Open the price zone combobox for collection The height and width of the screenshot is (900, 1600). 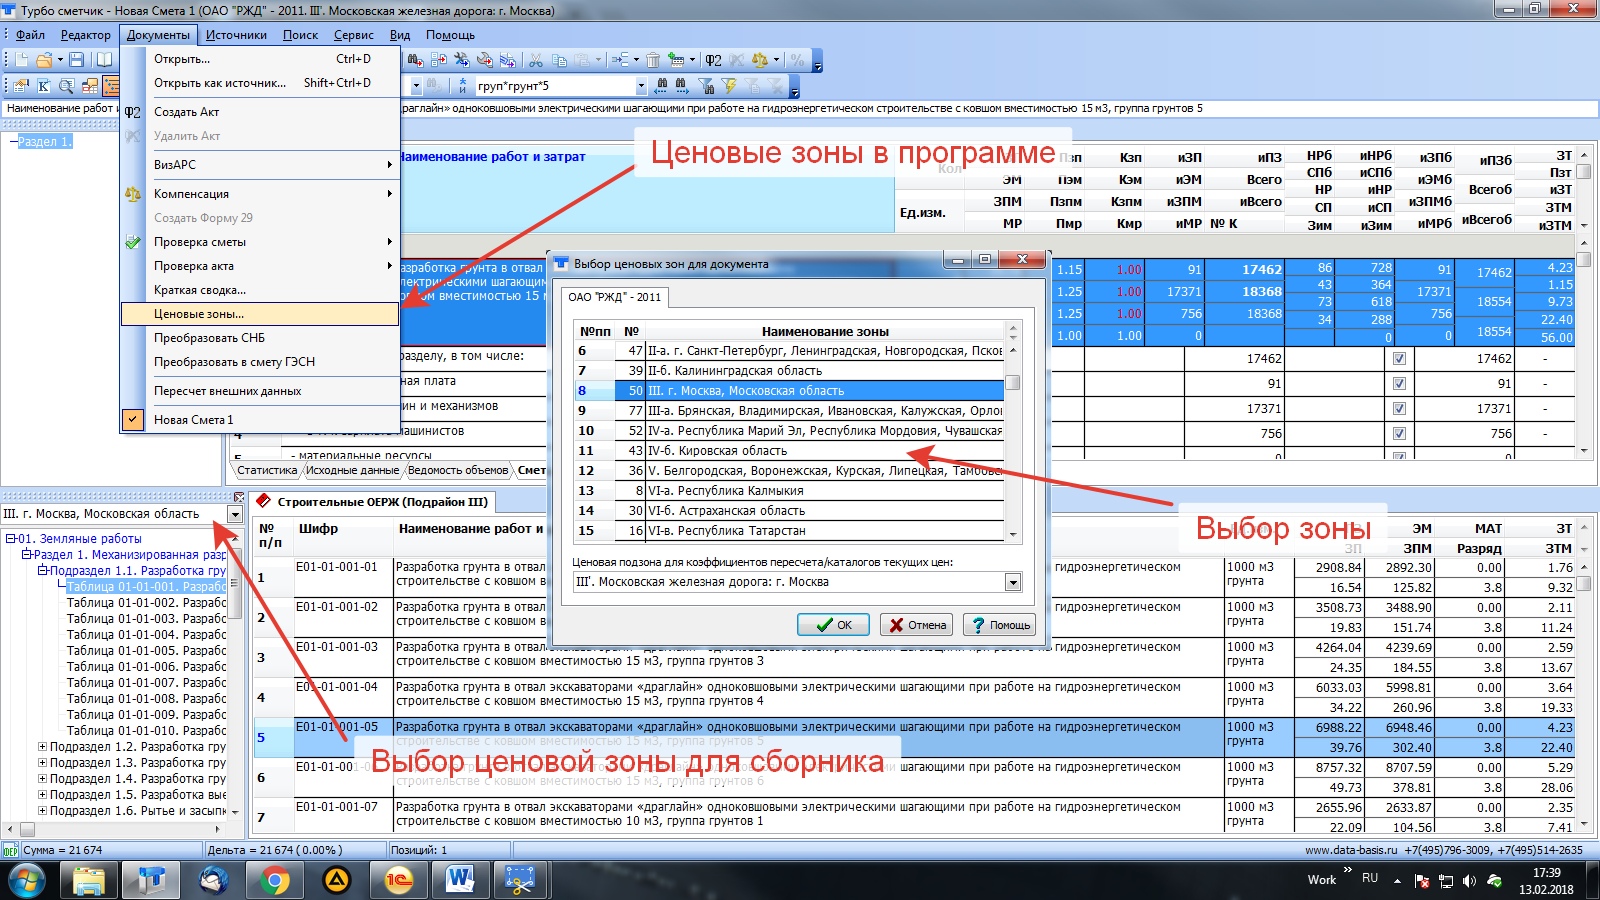click(x=234, y=514)
